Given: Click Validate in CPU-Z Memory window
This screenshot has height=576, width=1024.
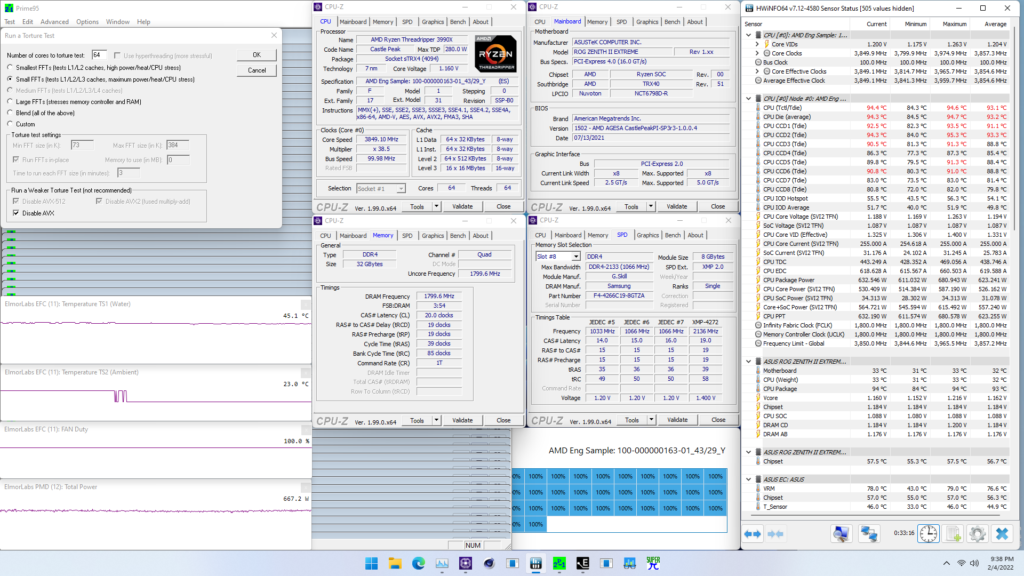Looking at the screenshot, I should click(462, 421).
